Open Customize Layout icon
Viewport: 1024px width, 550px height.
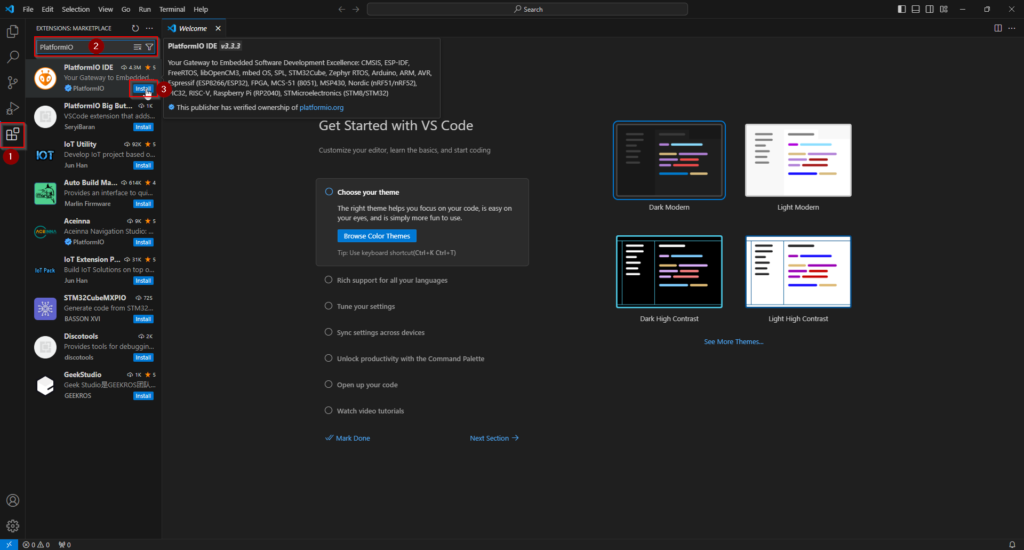point(944,9)
